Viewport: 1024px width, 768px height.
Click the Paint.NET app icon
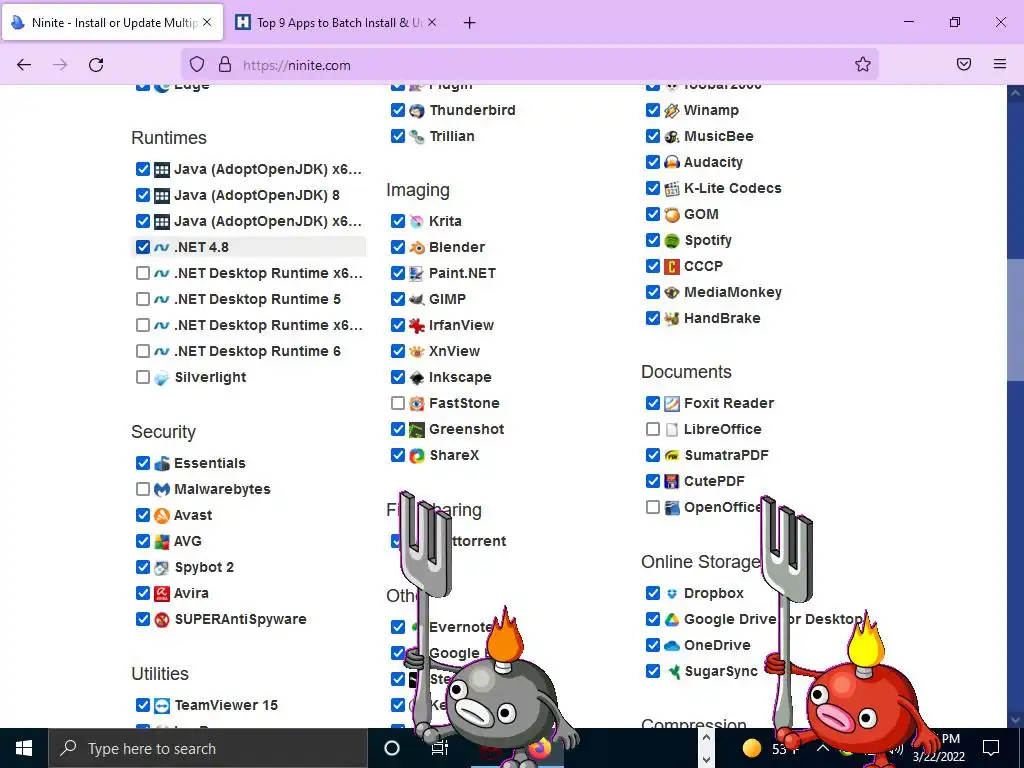(417, 274)
